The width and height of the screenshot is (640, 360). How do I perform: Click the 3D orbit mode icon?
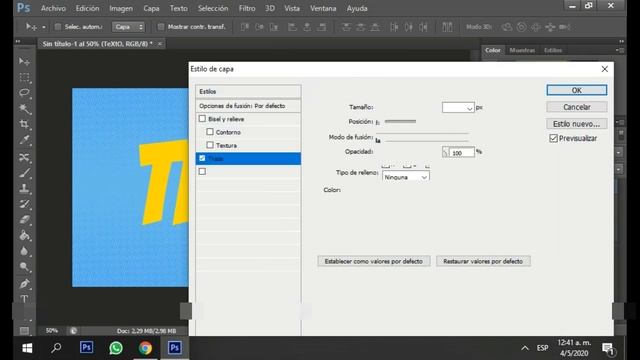507,27
